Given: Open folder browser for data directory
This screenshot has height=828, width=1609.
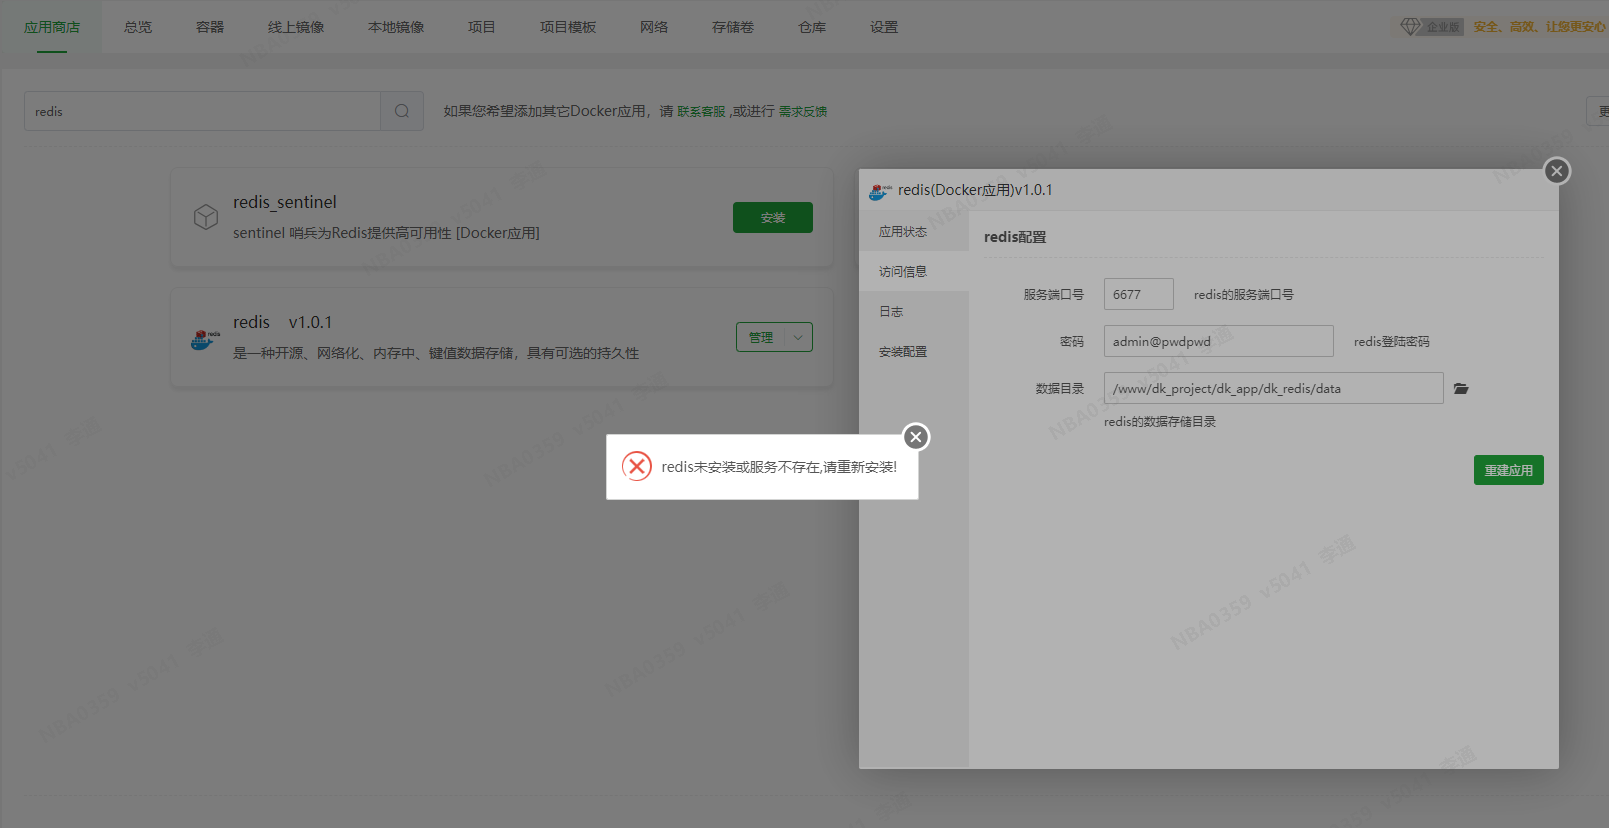Looking at the screenshot, I should [x=1461, y=388].
